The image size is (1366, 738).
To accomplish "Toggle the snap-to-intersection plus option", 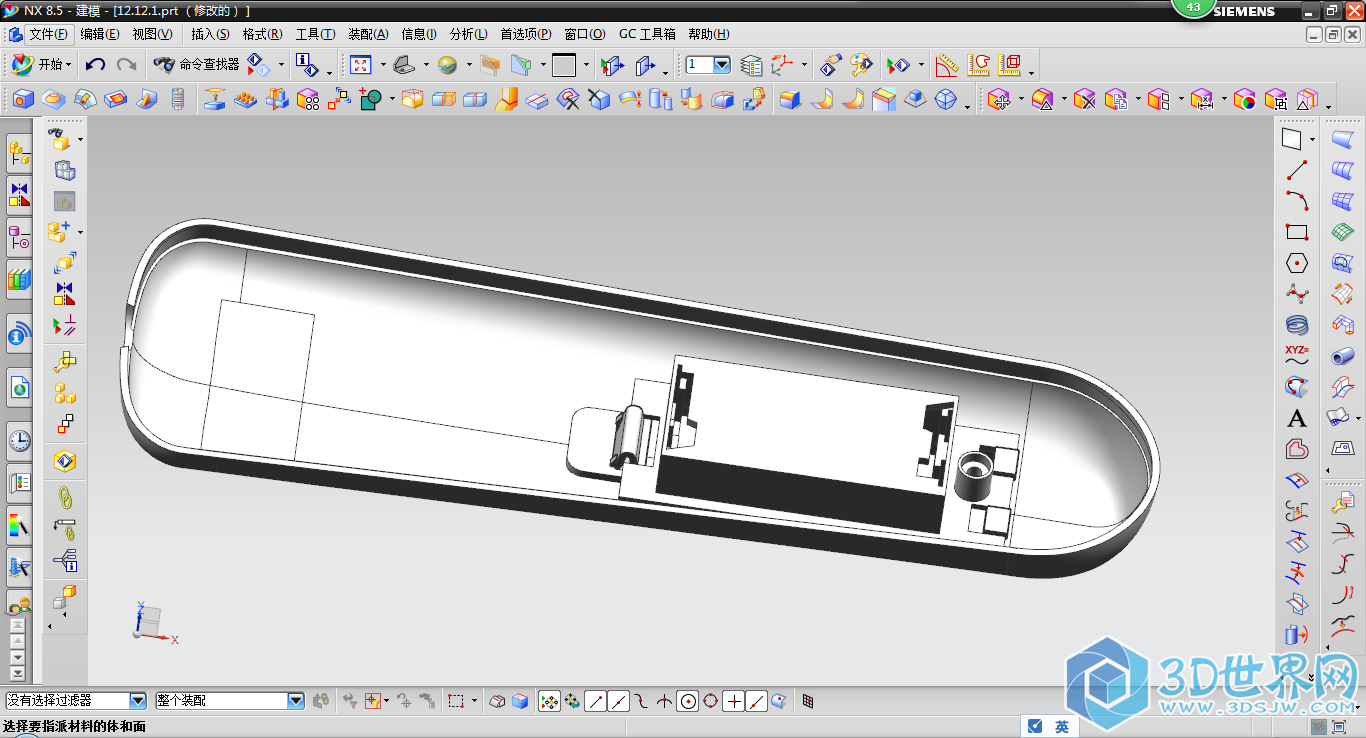I will [734, 701].
